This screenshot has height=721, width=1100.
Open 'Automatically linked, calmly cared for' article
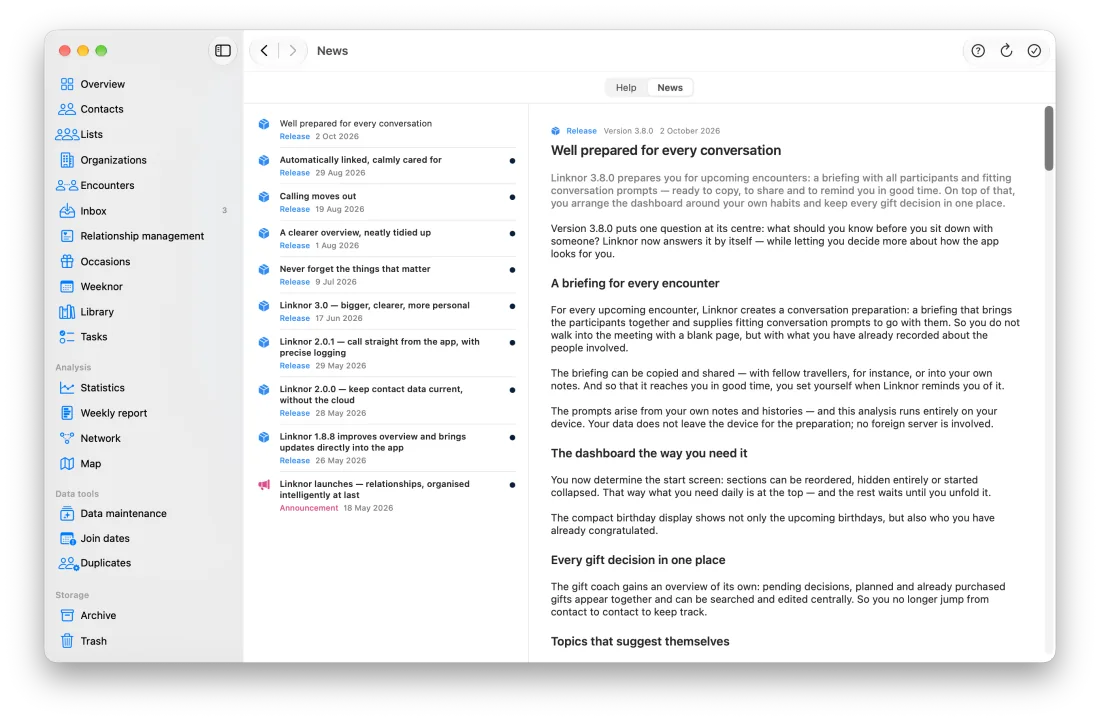pyautogui.click(x=387, y=166)
